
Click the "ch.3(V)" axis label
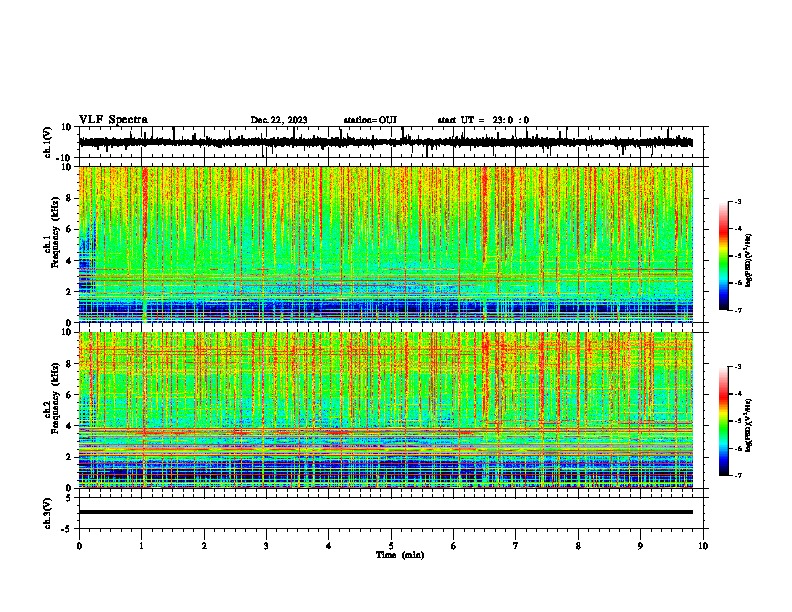point(48,514)
